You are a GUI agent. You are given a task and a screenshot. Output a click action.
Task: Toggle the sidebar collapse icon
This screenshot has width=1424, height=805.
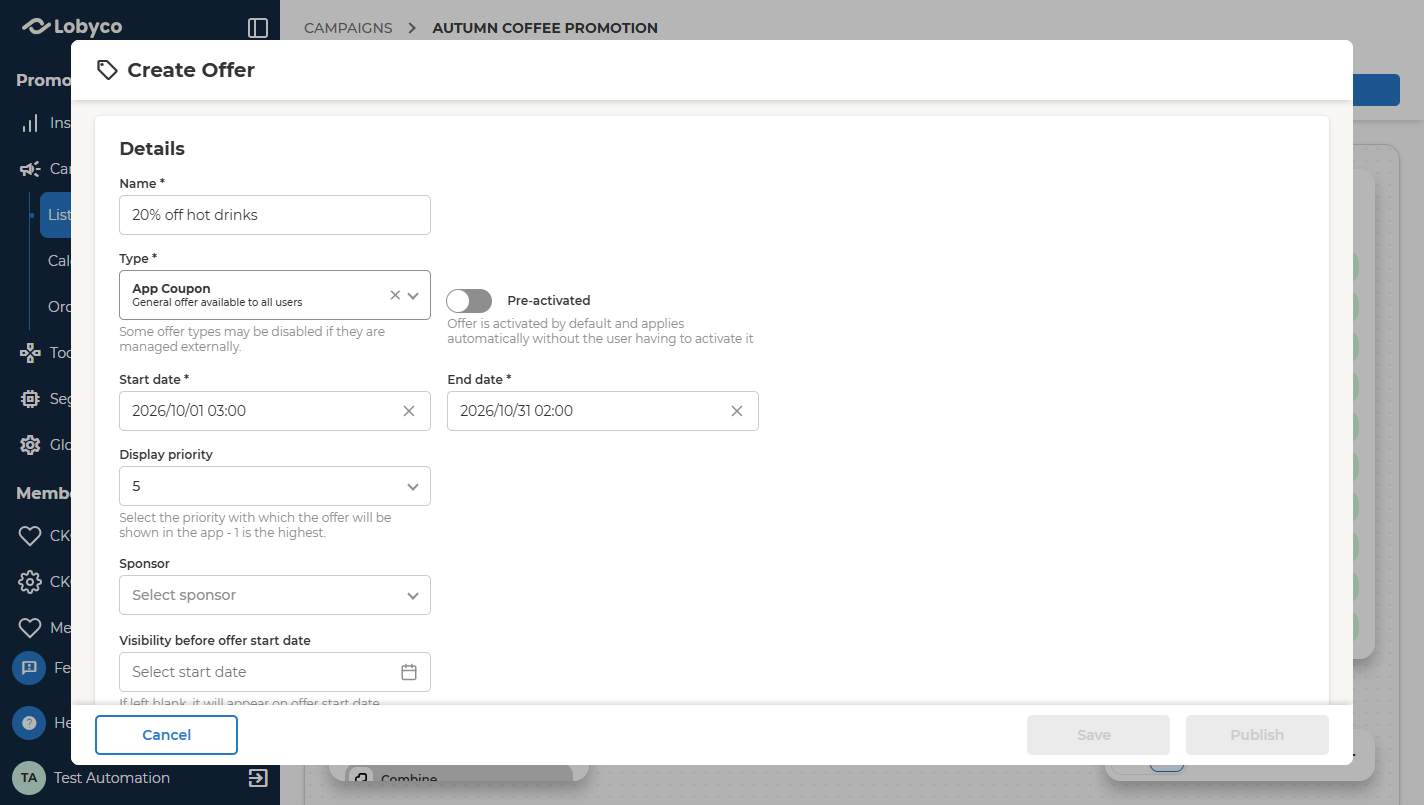(x=258, y=28)
